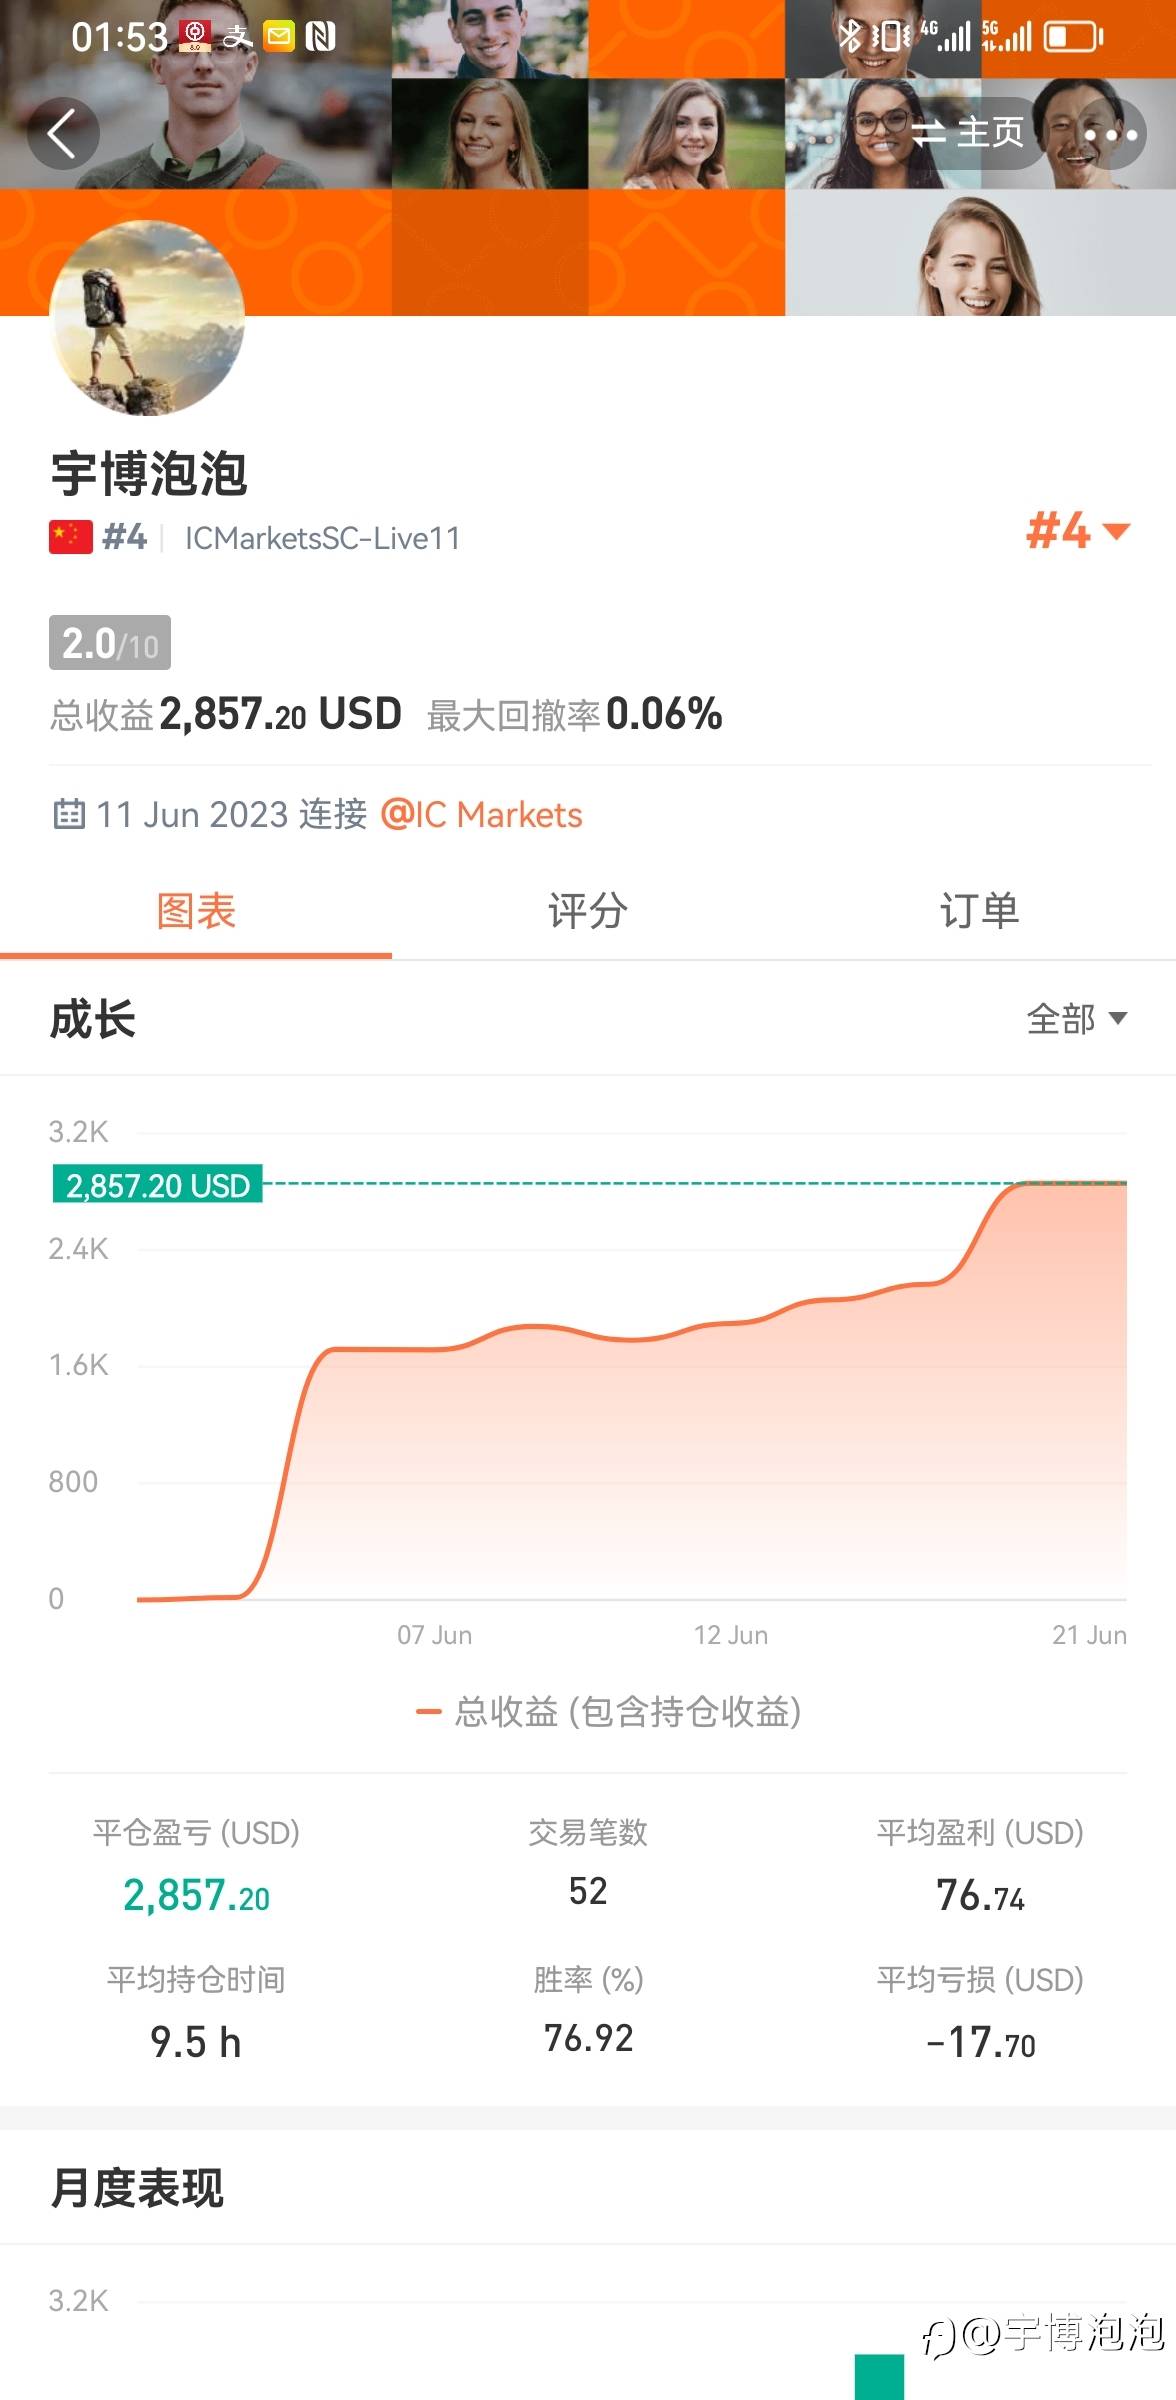The image size is (1176, 2400).
Task: Tap the Bluetooth status icon
Action: click(849, 37)
